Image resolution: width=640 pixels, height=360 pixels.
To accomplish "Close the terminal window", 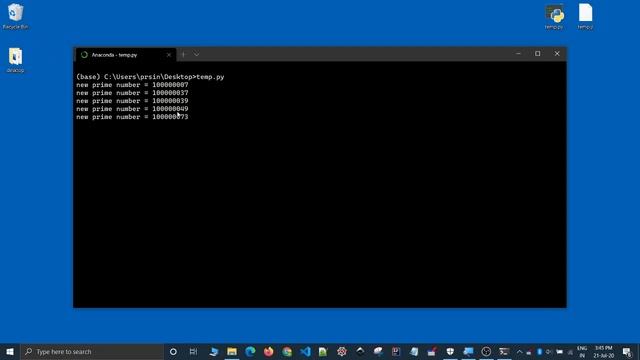I will pos(557,53).
